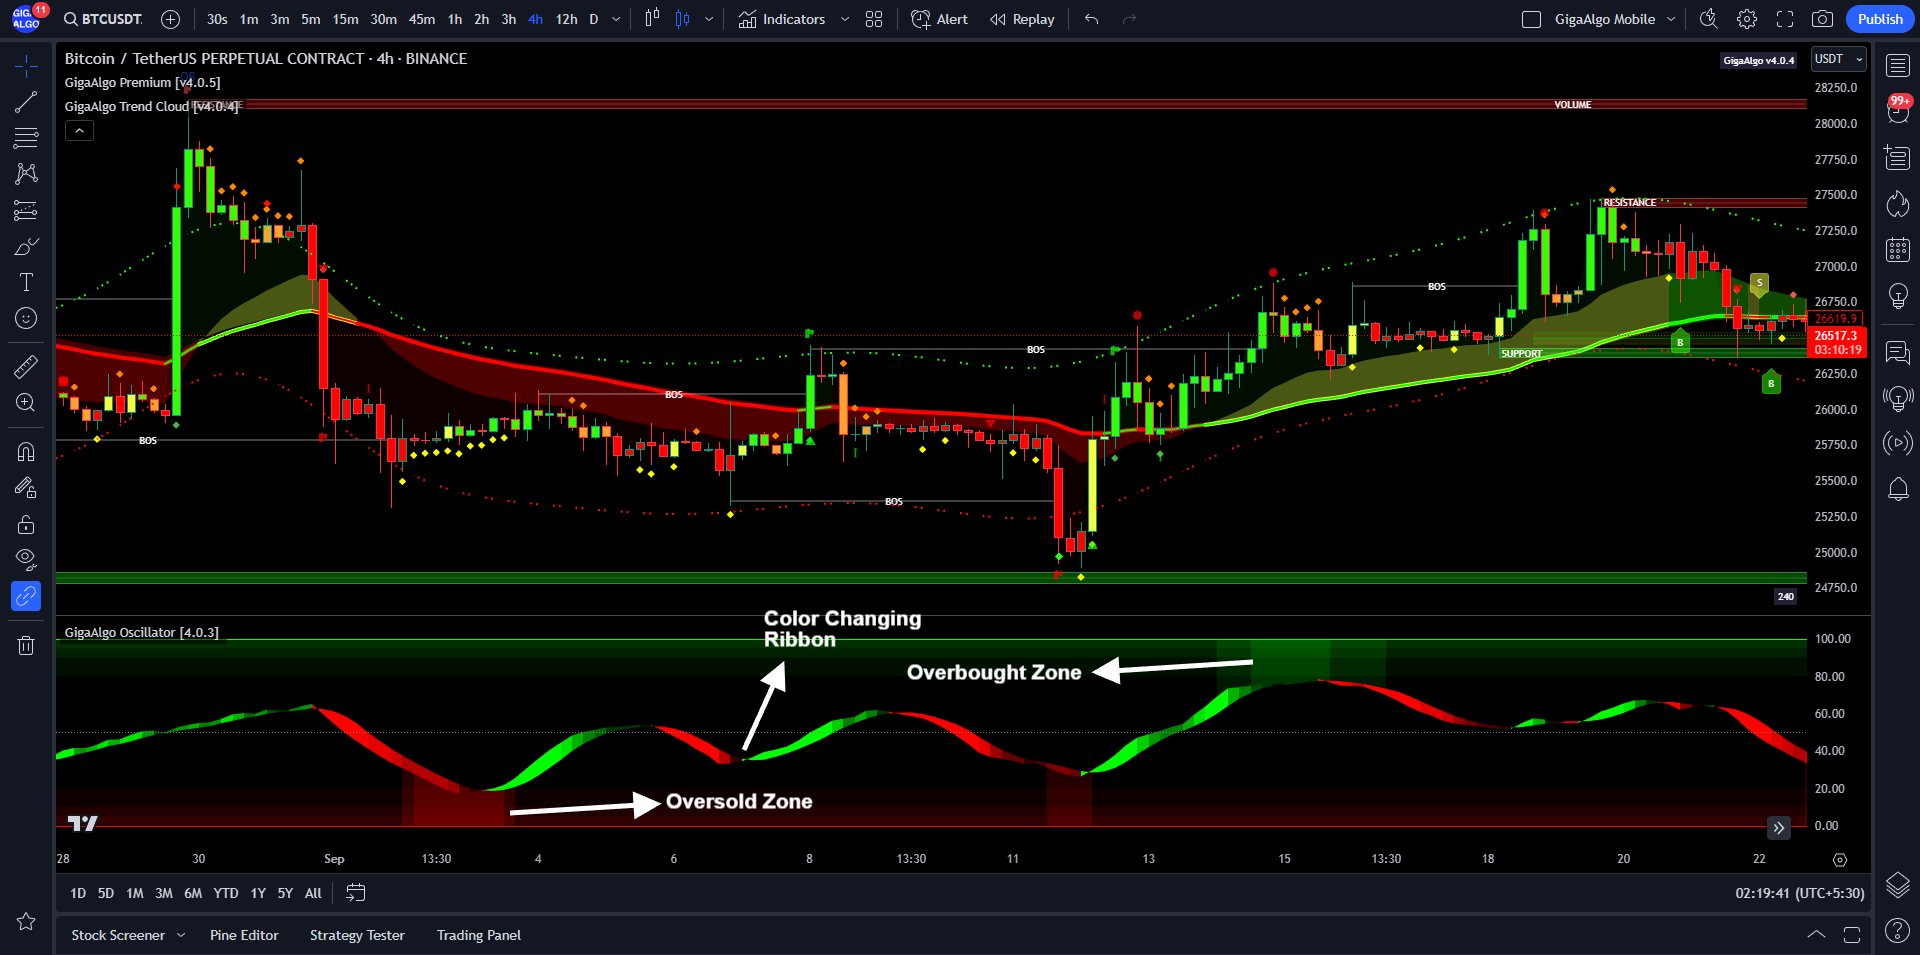This screenshot has width=1920, height=955.
Task: Remove drawings with the trash icon
Action: [26, 645]
